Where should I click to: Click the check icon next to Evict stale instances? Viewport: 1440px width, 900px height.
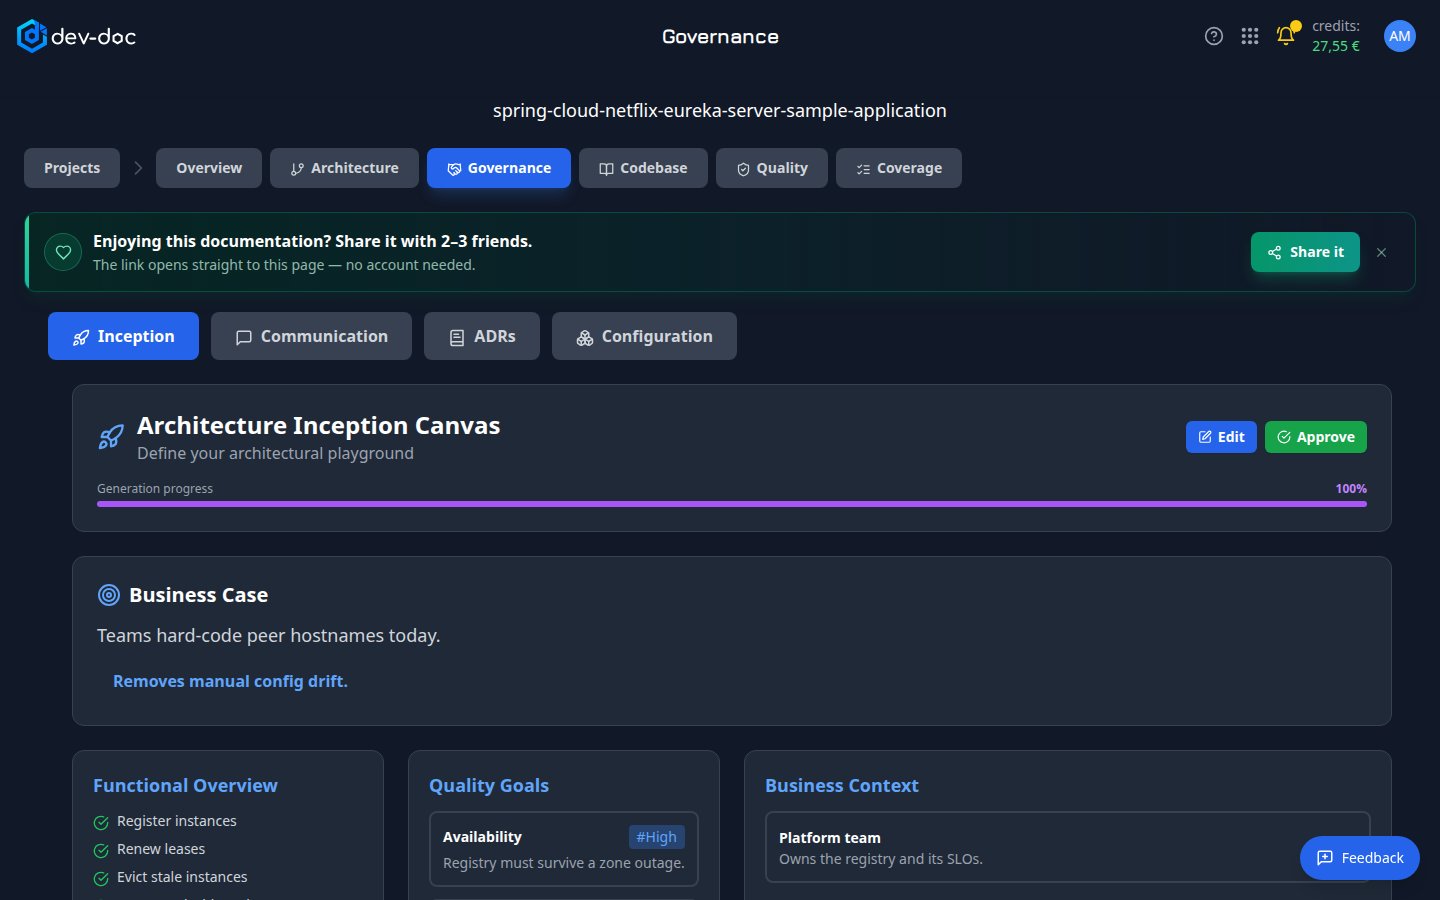point(101,878)
